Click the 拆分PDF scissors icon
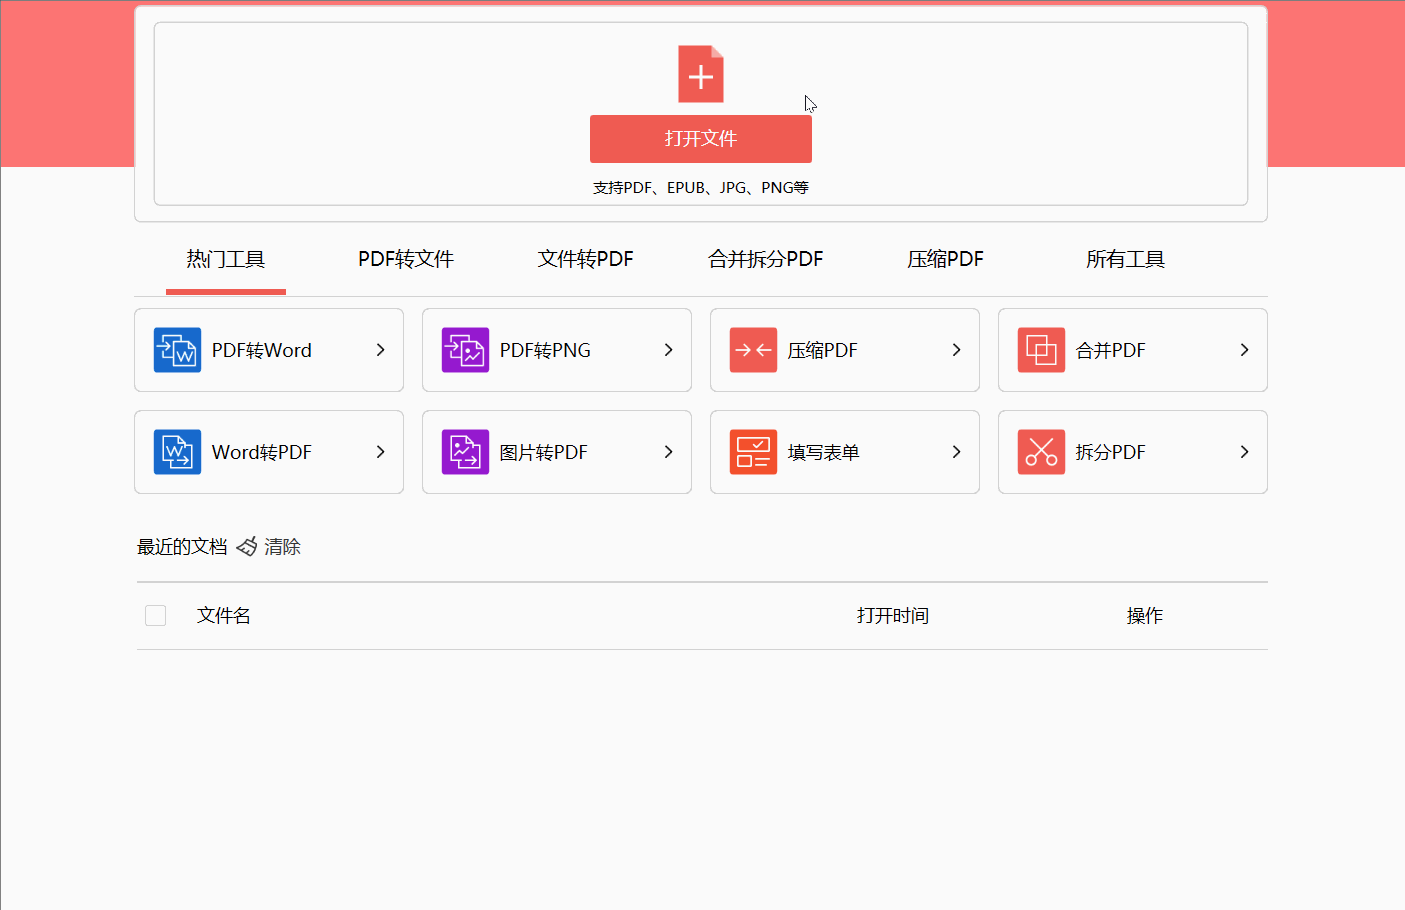 1041,452
